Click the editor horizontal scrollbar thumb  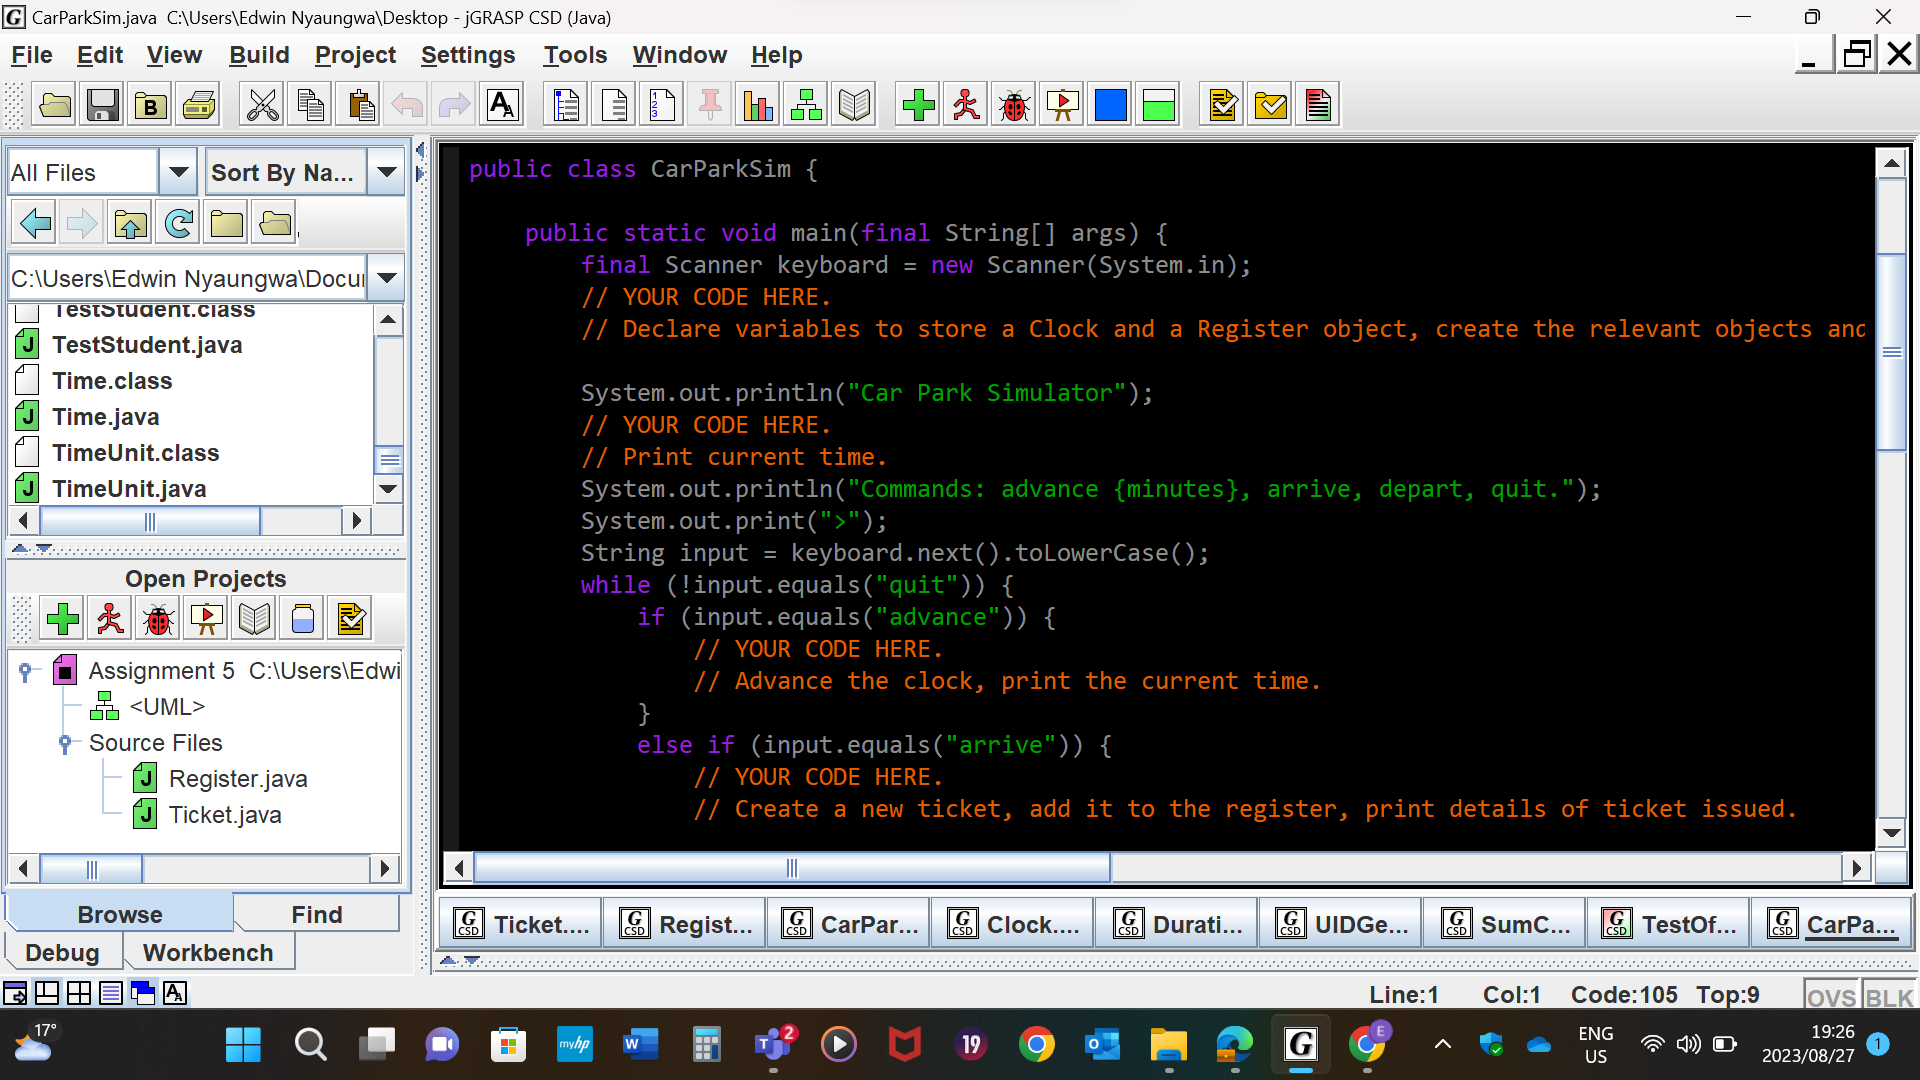791,868
